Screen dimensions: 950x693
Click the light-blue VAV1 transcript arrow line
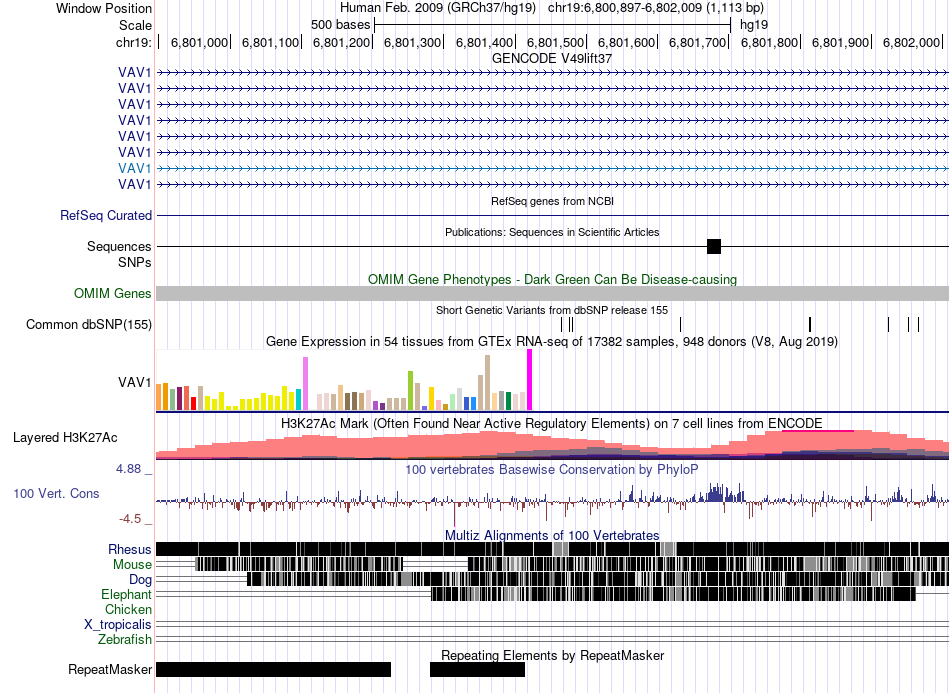coord(553,168)
